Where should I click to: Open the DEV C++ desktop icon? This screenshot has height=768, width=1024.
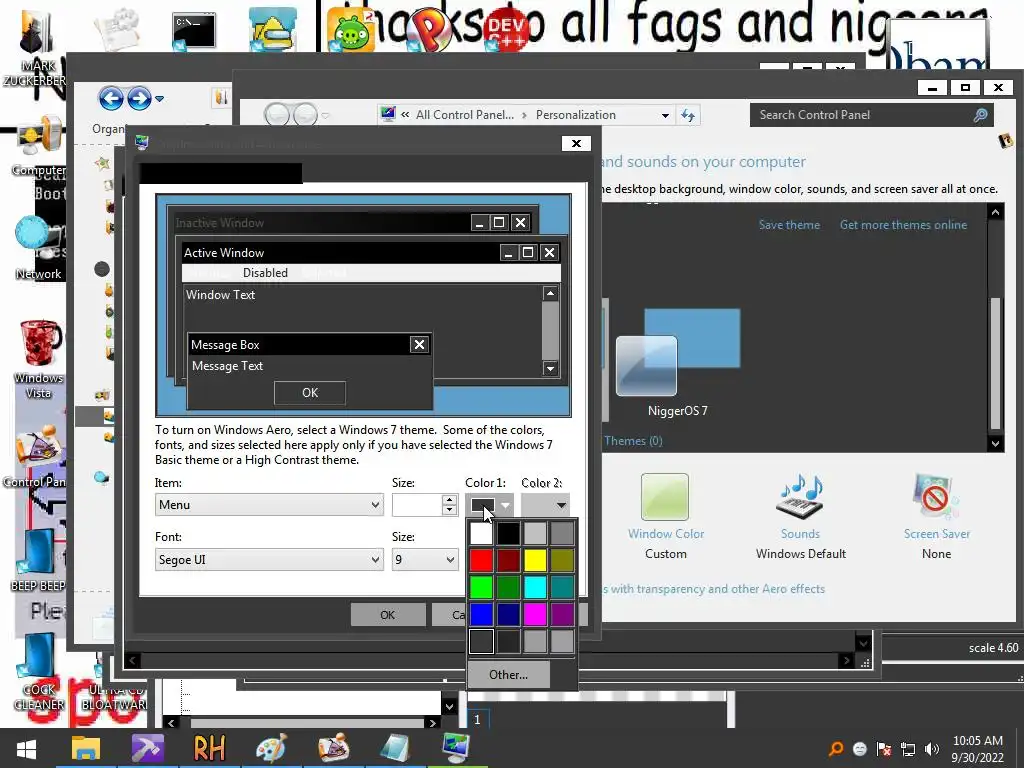(x=508, y=31)
